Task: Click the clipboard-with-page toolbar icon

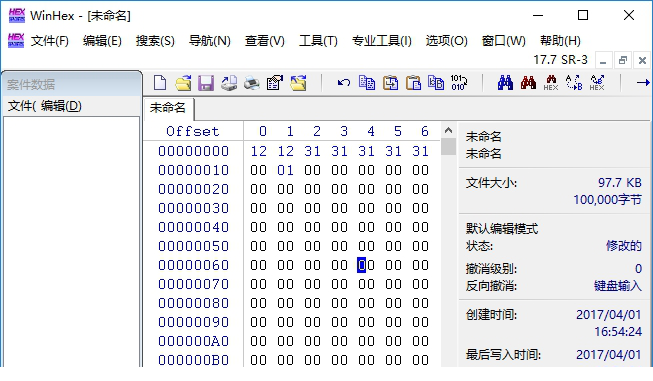Action: tap(413, 83)
